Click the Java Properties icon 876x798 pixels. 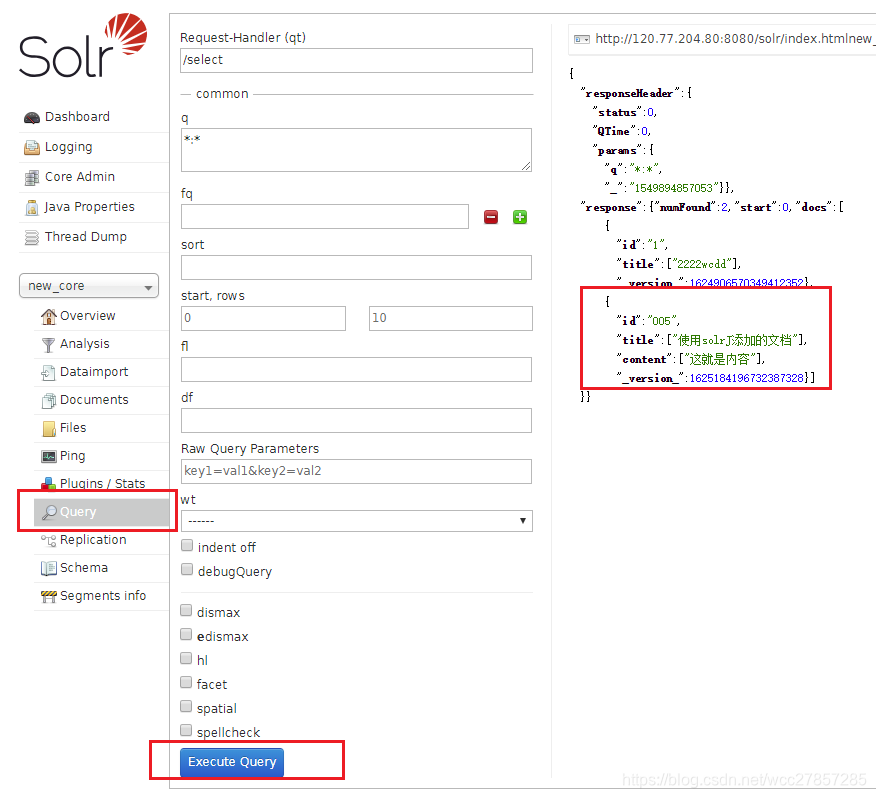click(32, 207)
